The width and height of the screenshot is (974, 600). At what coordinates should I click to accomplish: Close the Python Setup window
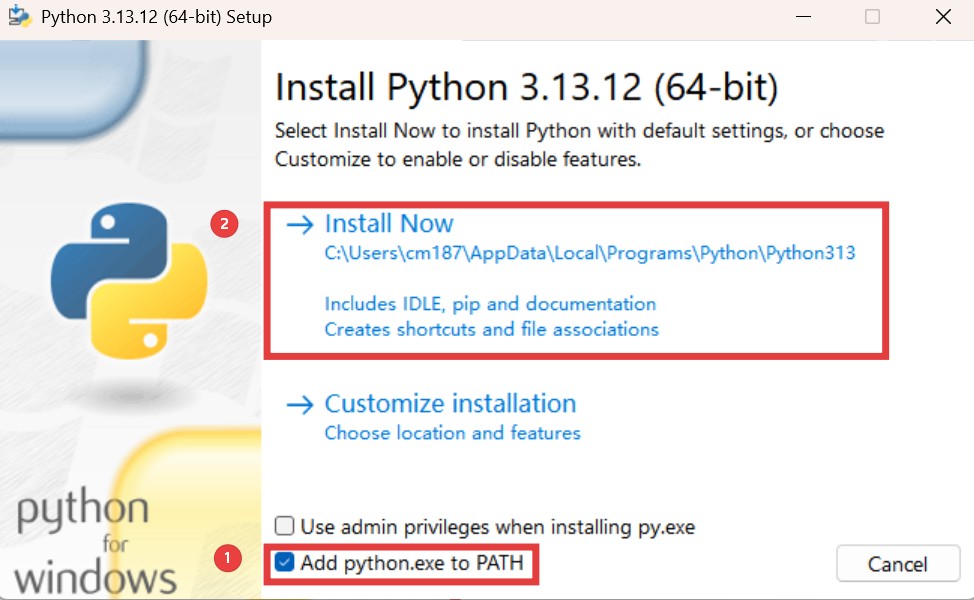[x=942, y=17]
